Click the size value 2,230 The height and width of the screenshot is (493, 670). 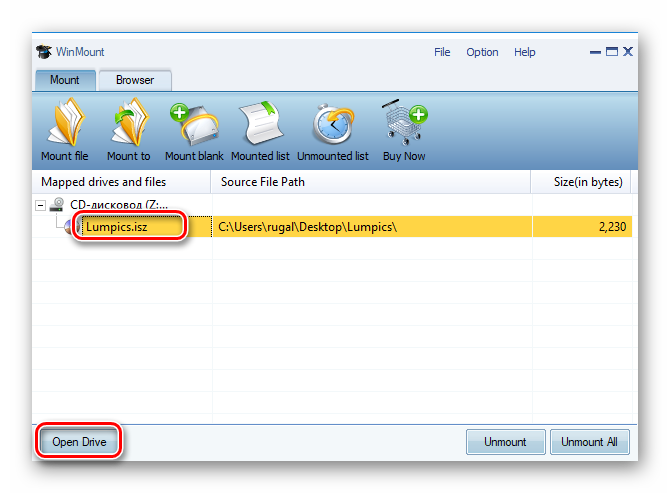(x=612, y=227)
